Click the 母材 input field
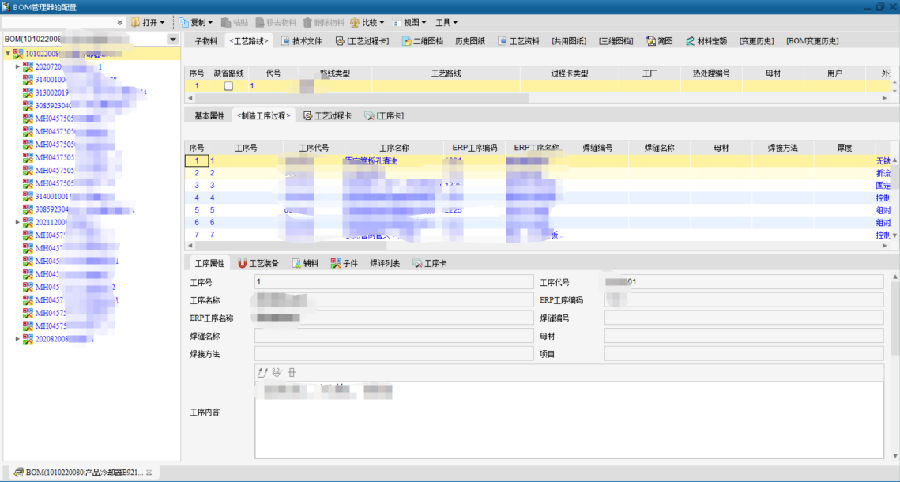This screenshot has width=900, height=482. click(743, 336)
